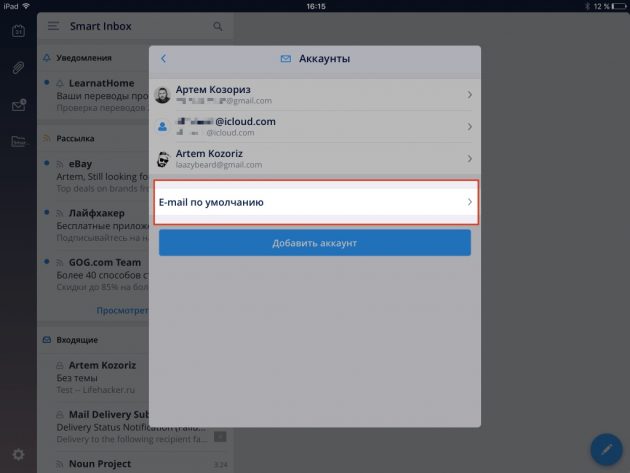The width and height of the screenshot is (630, 473).
Task: Tap the Wi-Fi icon in the status bar
Action: point(27,6)
